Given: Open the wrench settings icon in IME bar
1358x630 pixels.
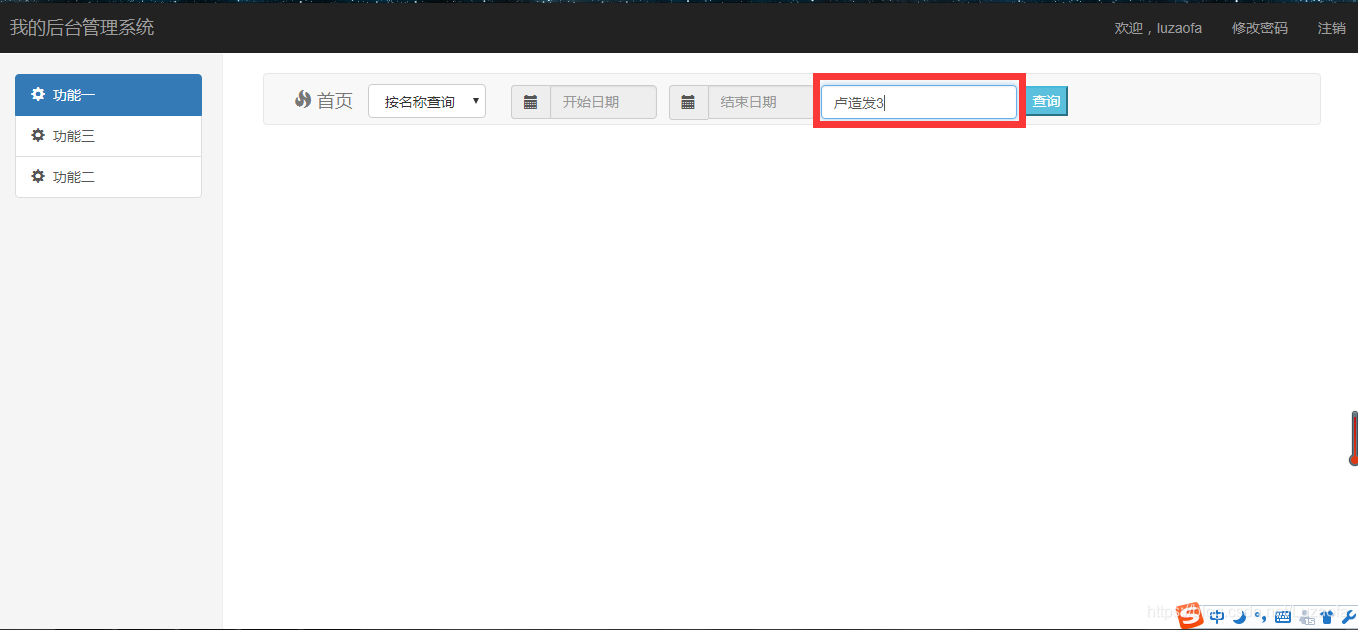Looking at the screenshot, I should (1348, 617).
